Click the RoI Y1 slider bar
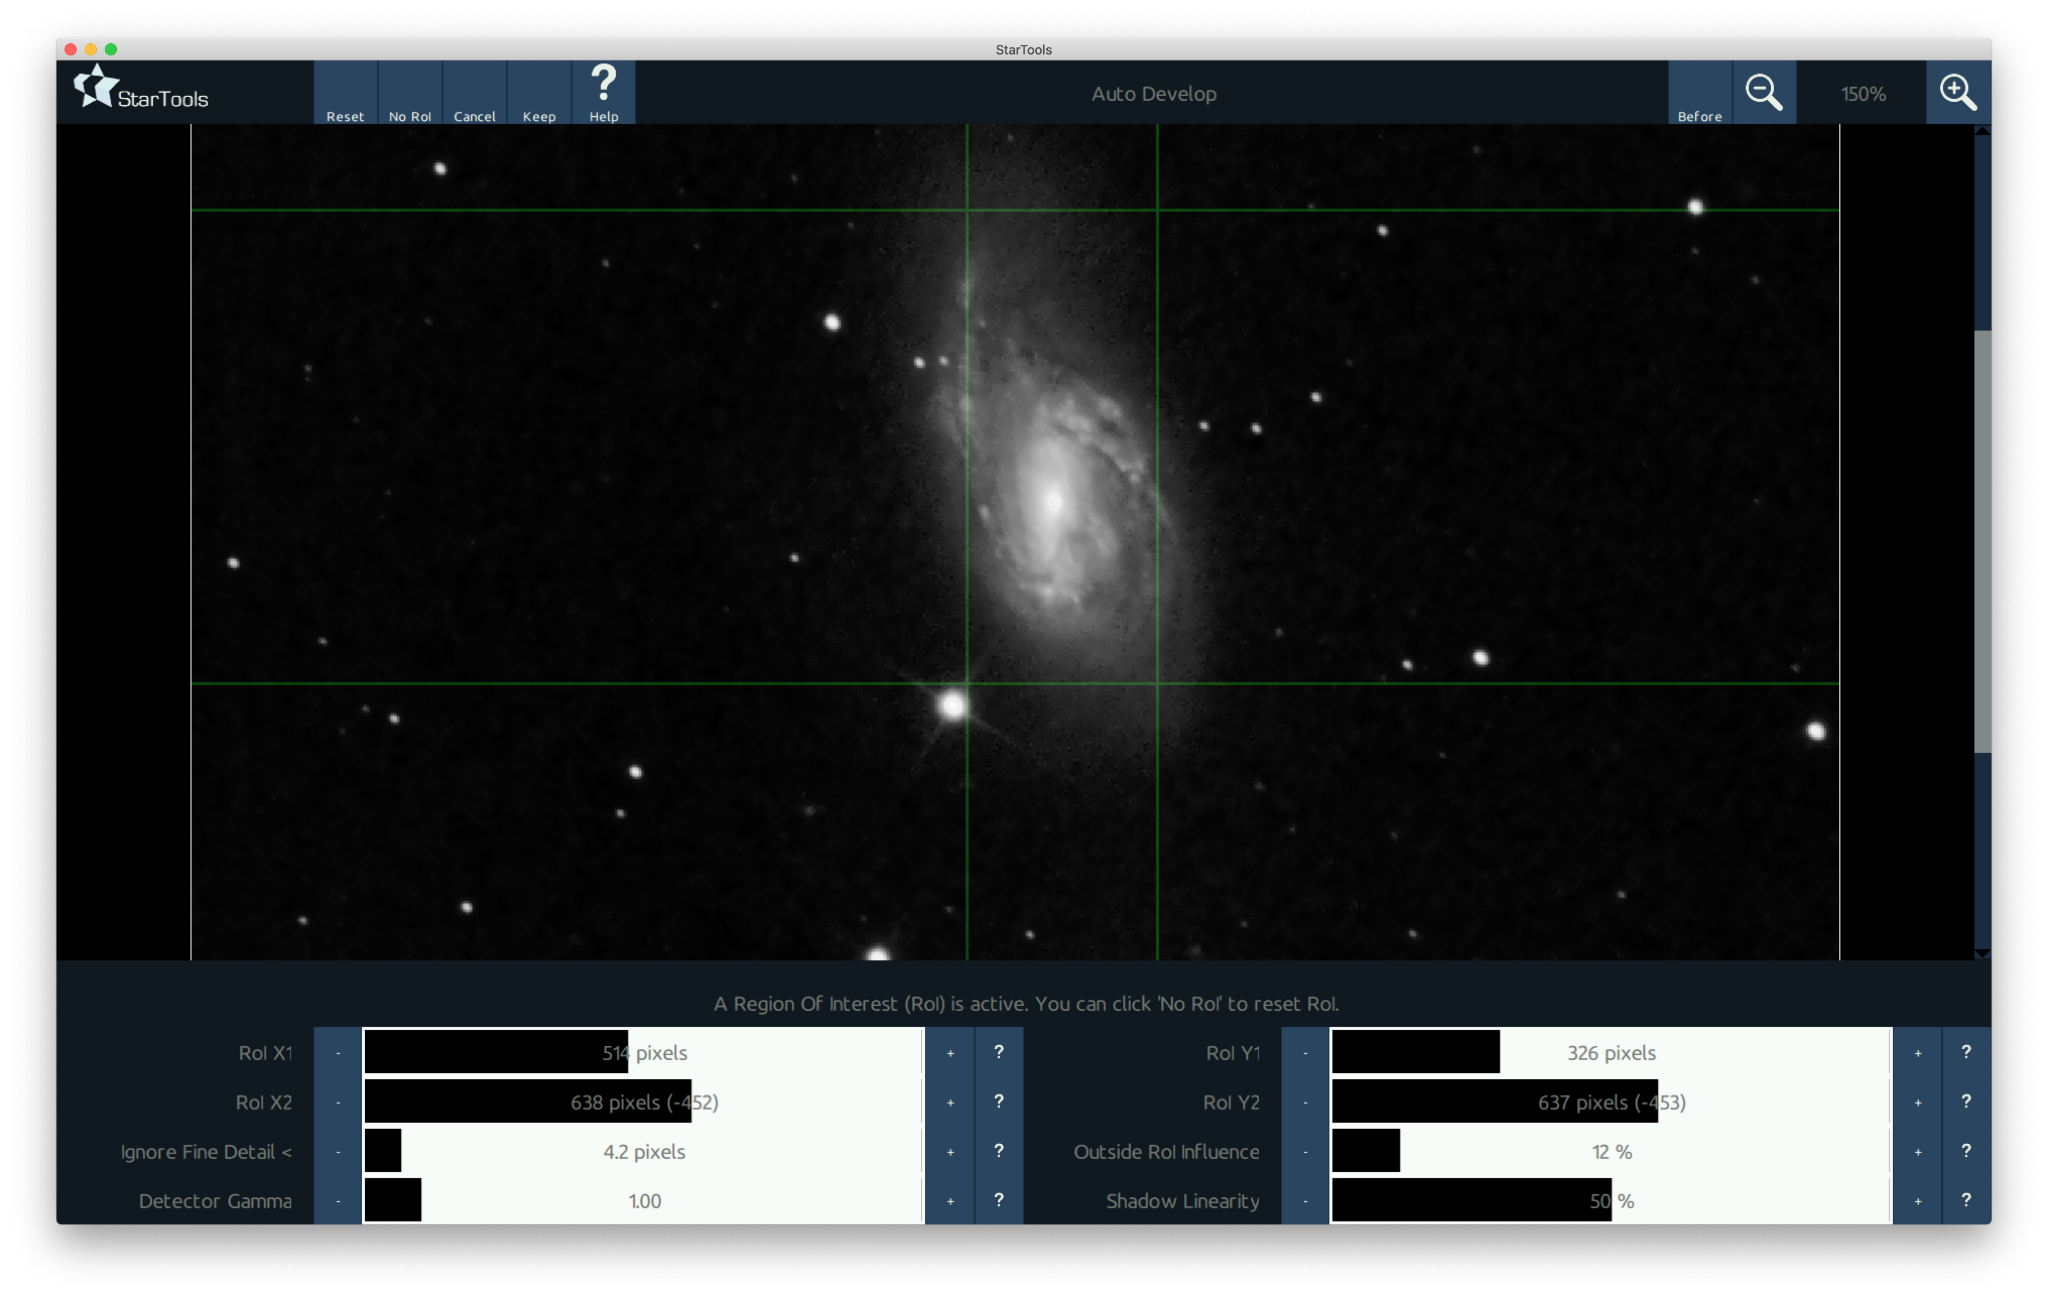The width and height of the screenshot is (2048, 1299). [x=1611, y=1053]
